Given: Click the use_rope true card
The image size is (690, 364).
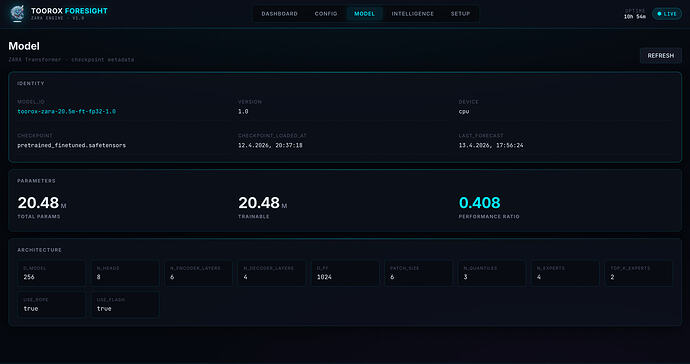Looking at the screenshot, I should tap(51, 305).
